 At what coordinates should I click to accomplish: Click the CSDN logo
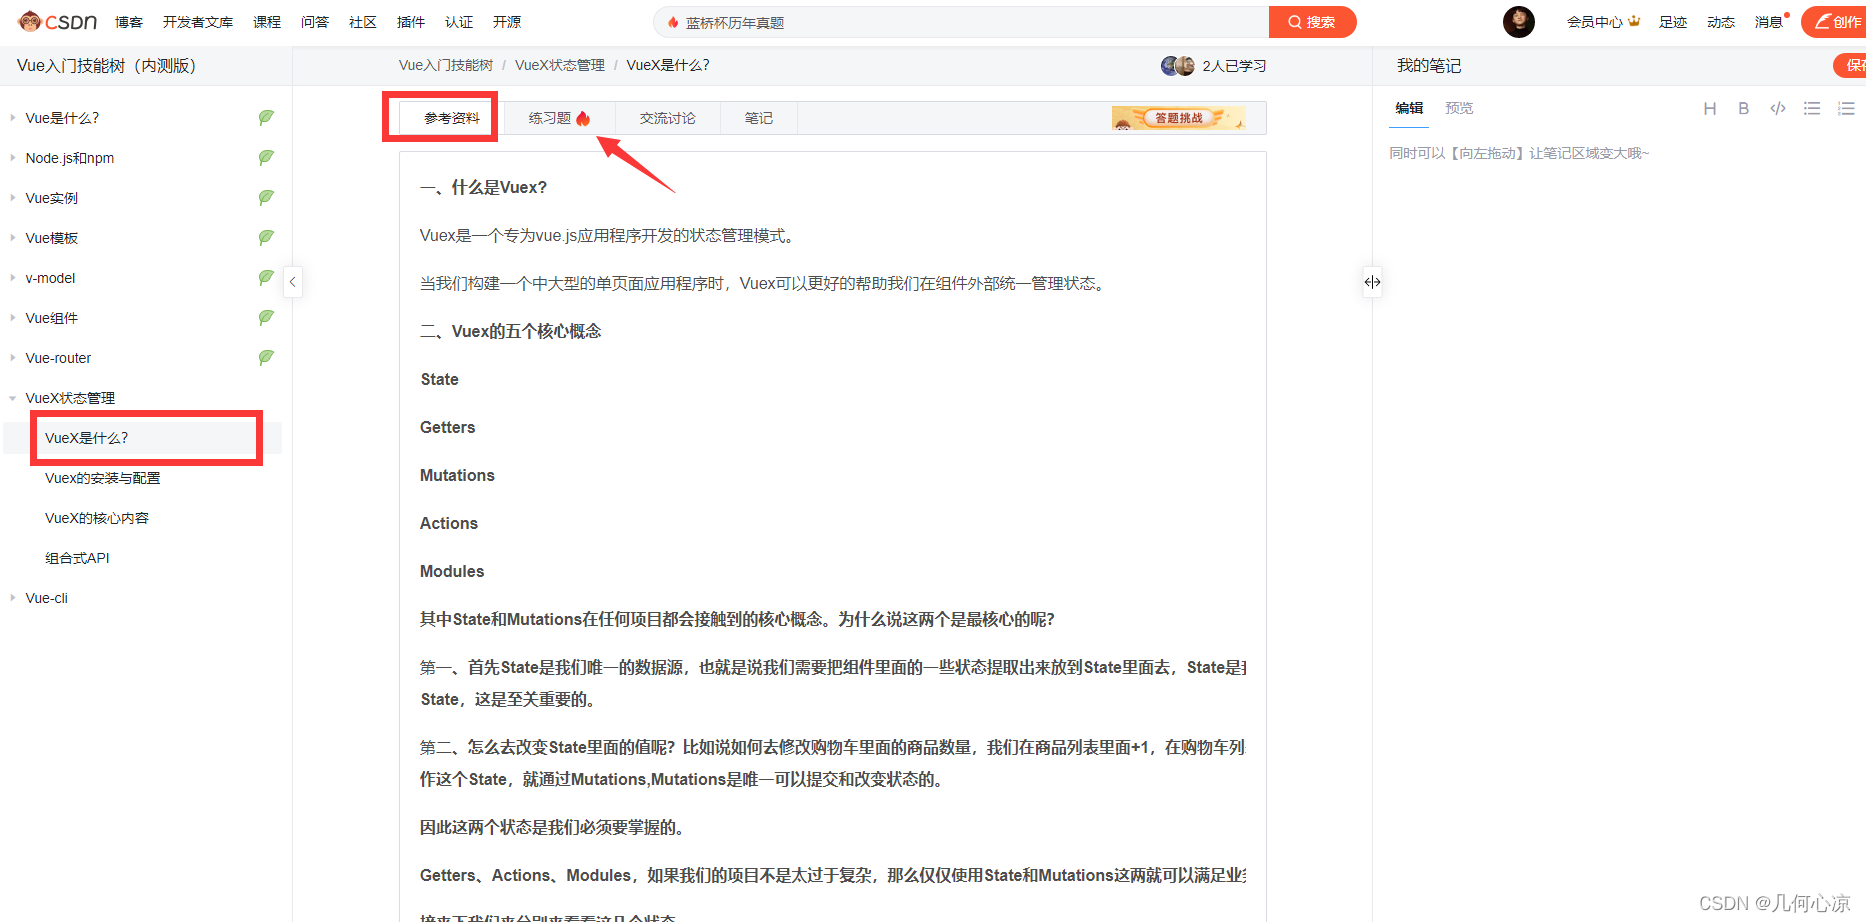pos(58,21)
